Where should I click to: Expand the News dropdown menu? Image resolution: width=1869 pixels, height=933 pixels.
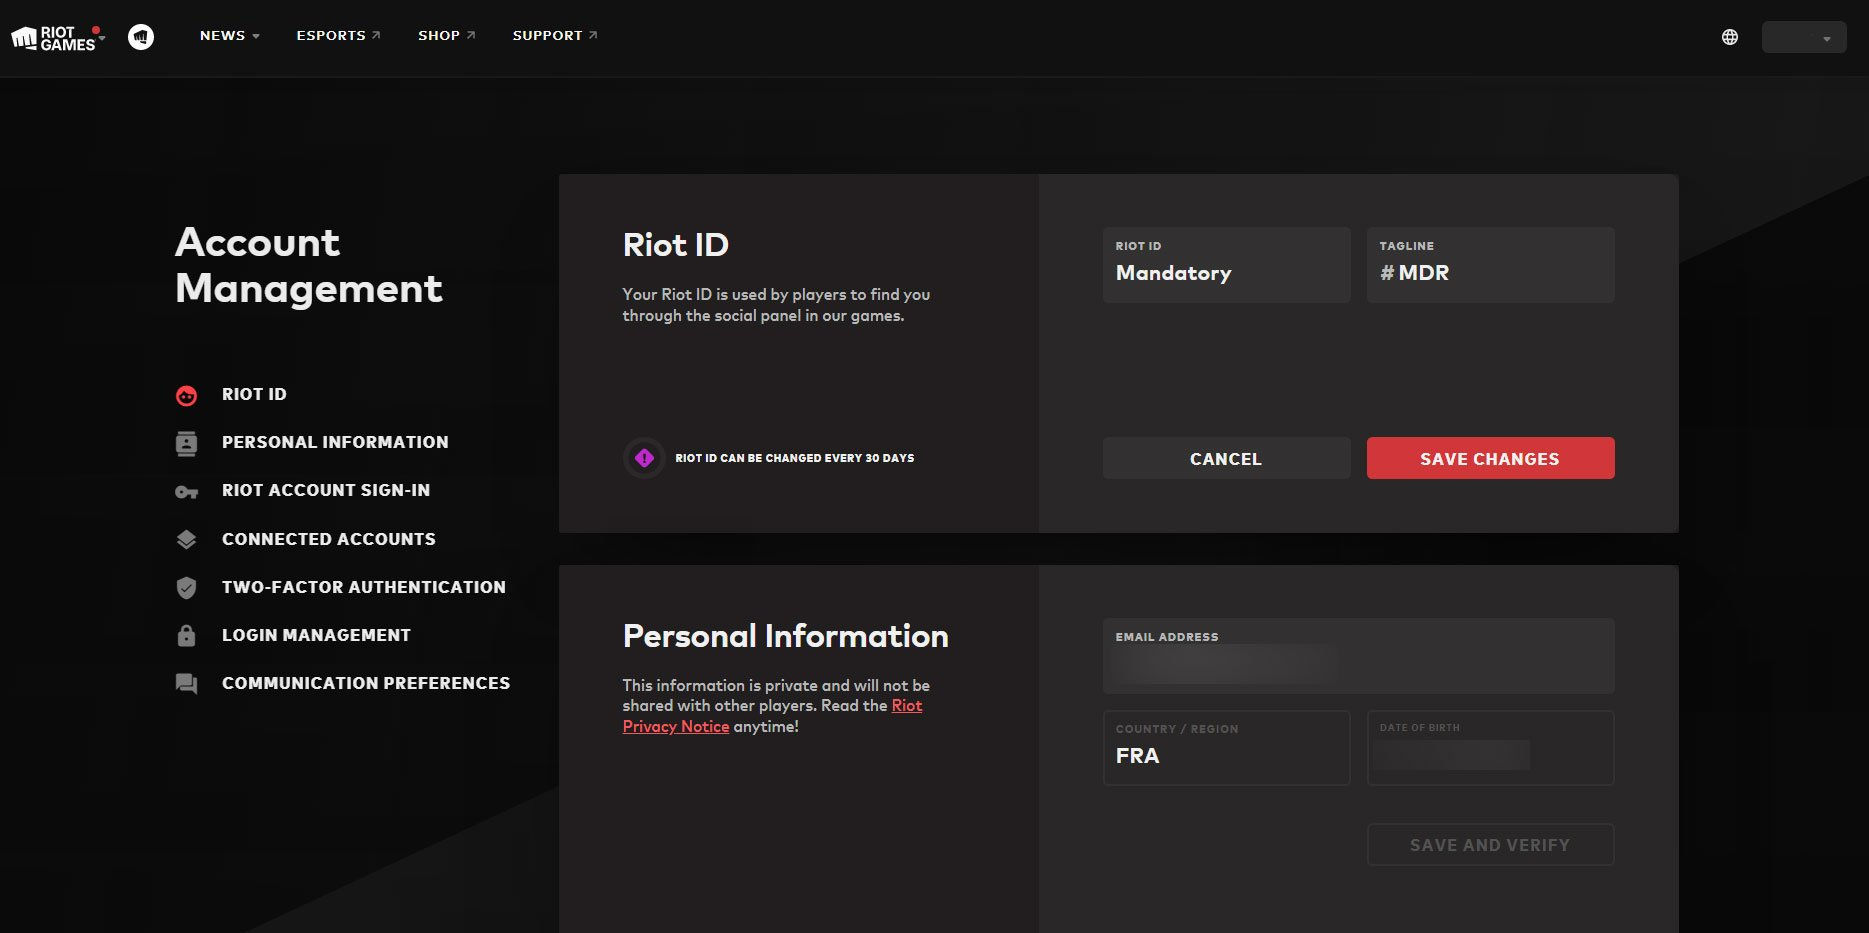[229, 35]
